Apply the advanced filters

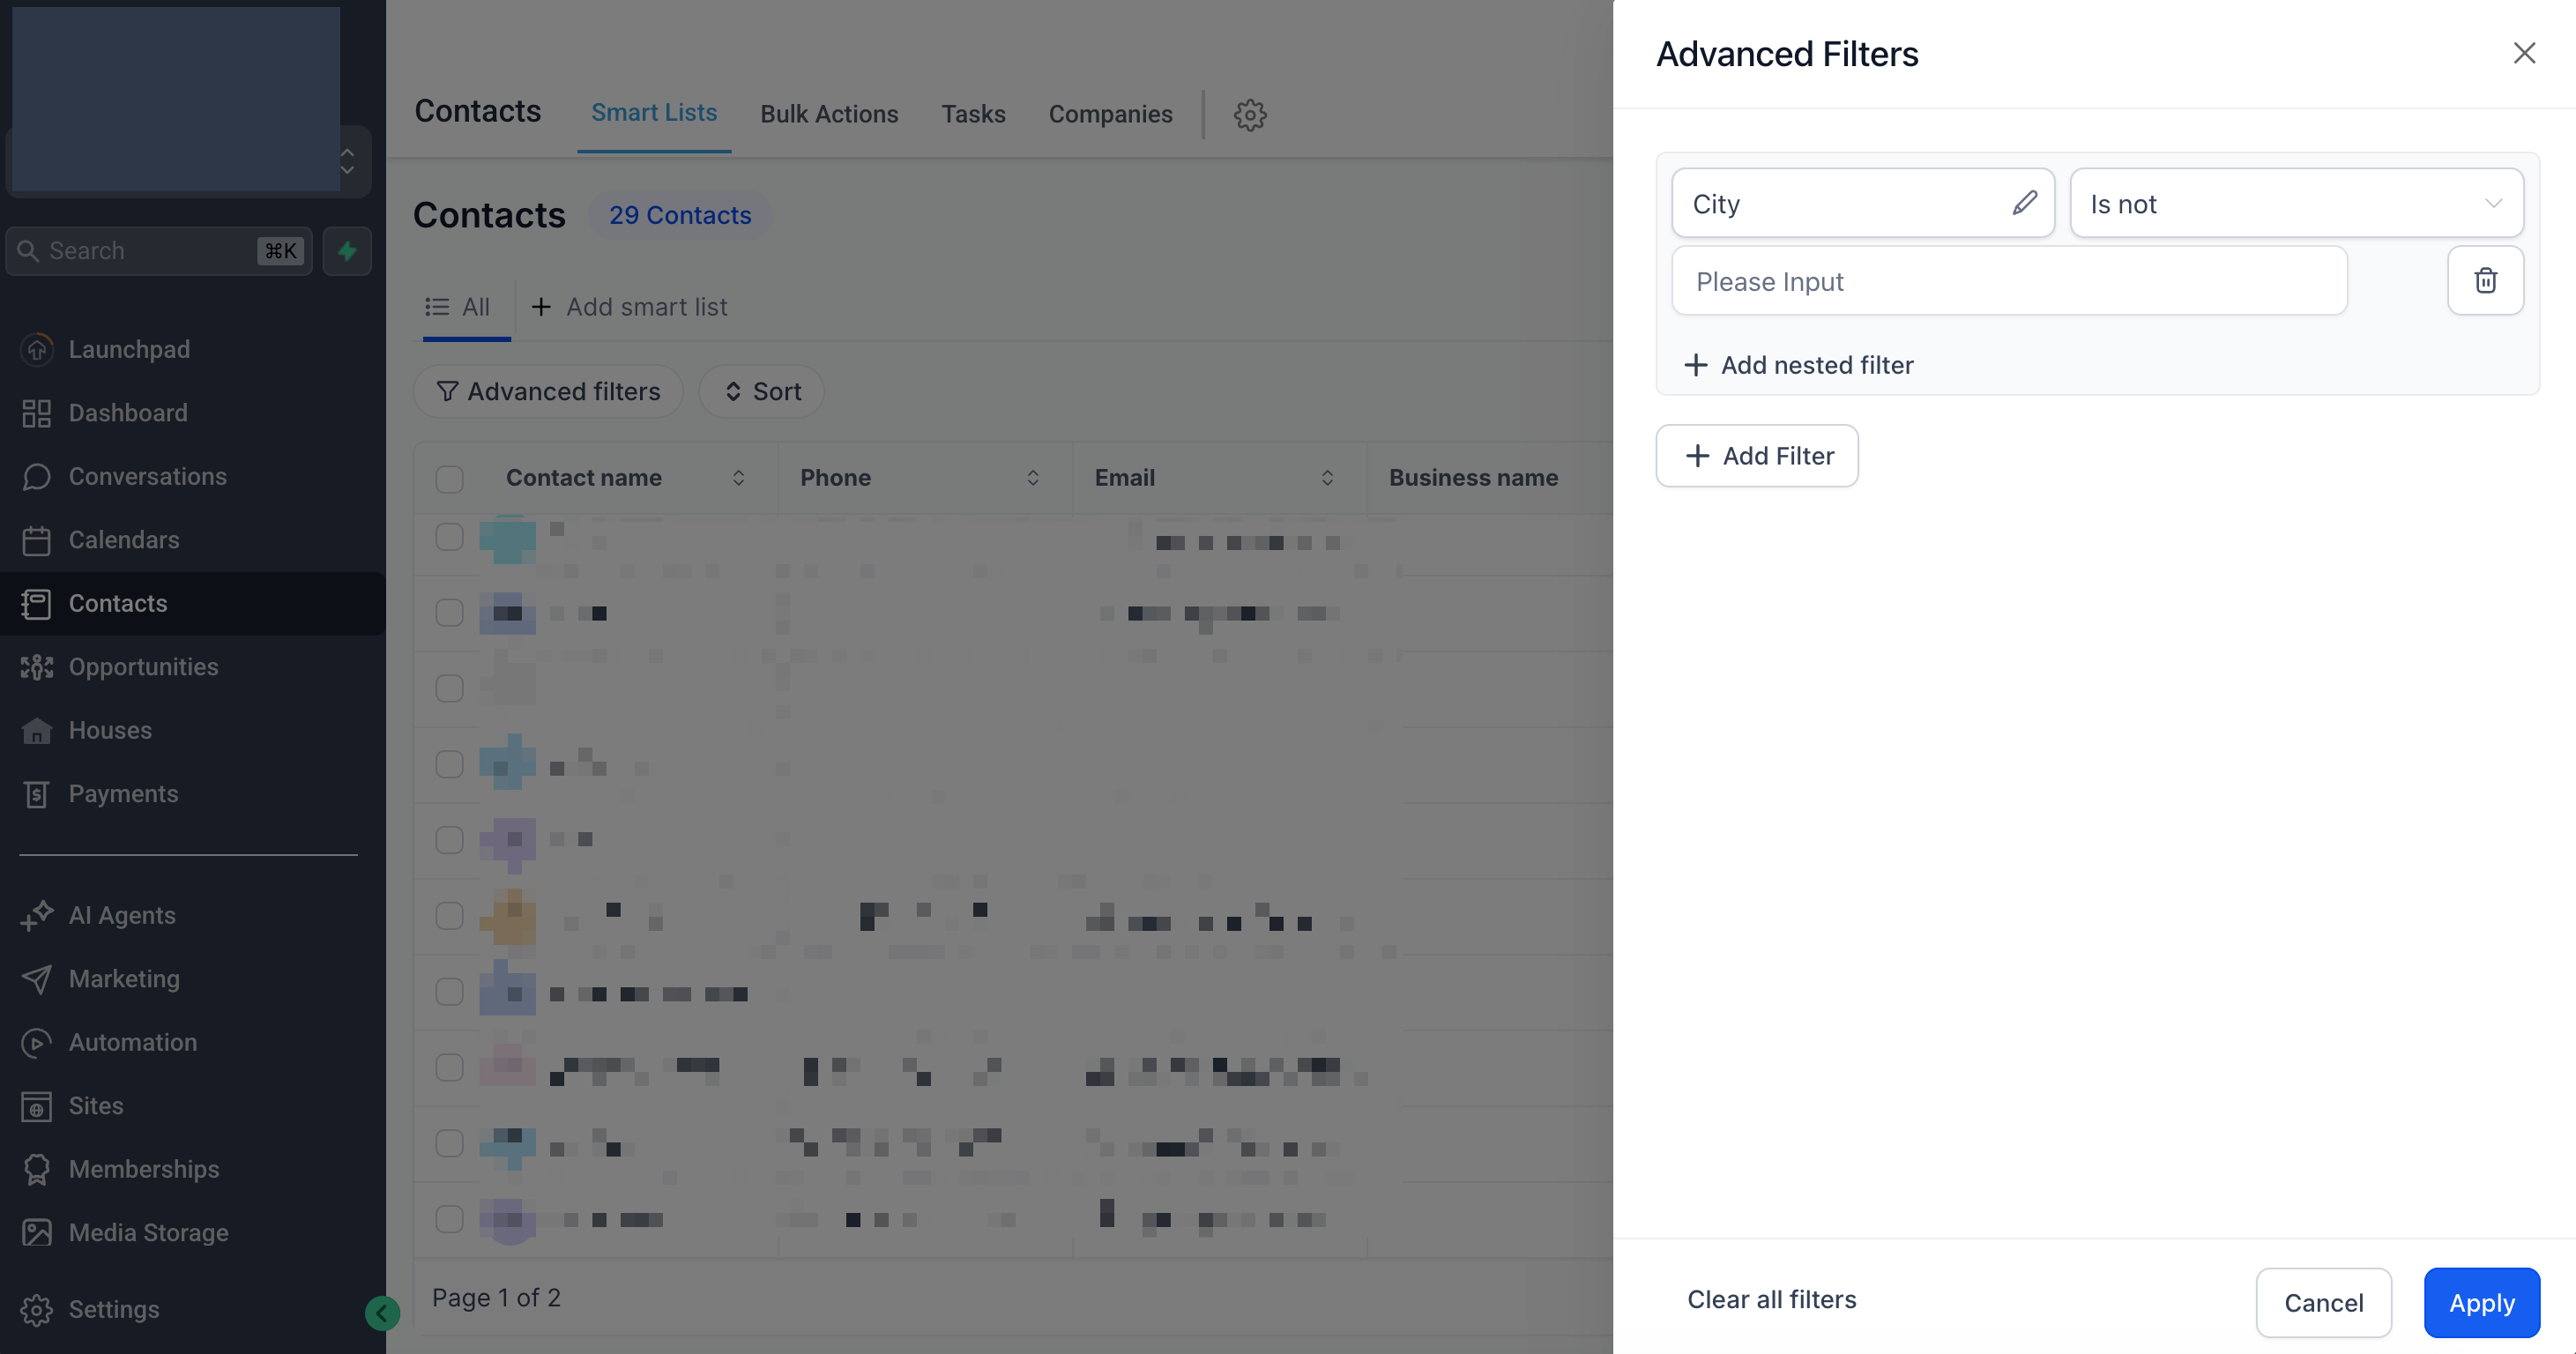(x=2481, y=1302)
